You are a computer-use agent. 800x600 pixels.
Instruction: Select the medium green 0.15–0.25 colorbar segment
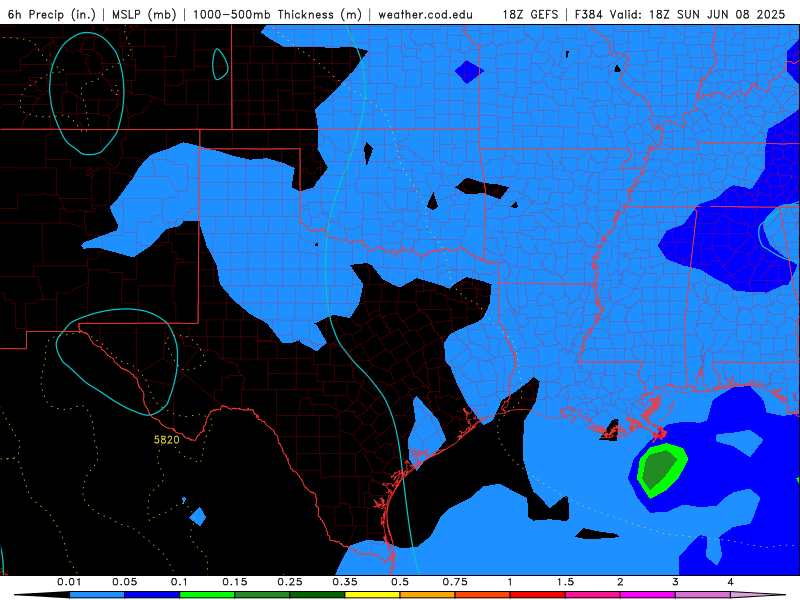(262, 595)
